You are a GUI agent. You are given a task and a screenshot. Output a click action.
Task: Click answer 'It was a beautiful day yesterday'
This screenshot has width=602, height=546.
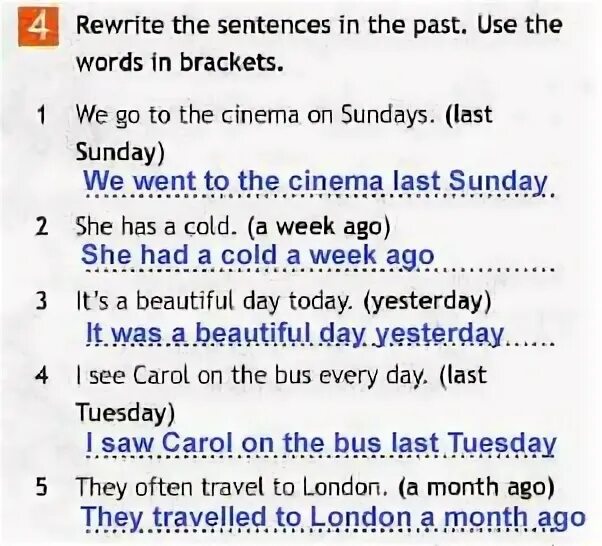[x=295, y=333]
